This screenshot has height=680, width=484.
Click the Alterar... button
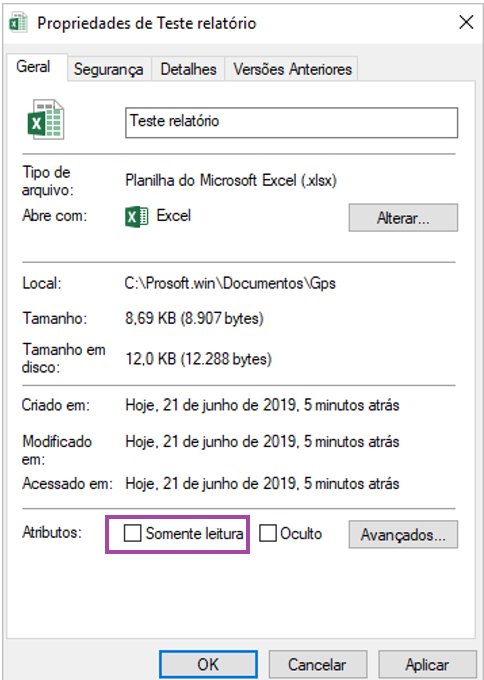pyautogui.click(x=403, y=218)
